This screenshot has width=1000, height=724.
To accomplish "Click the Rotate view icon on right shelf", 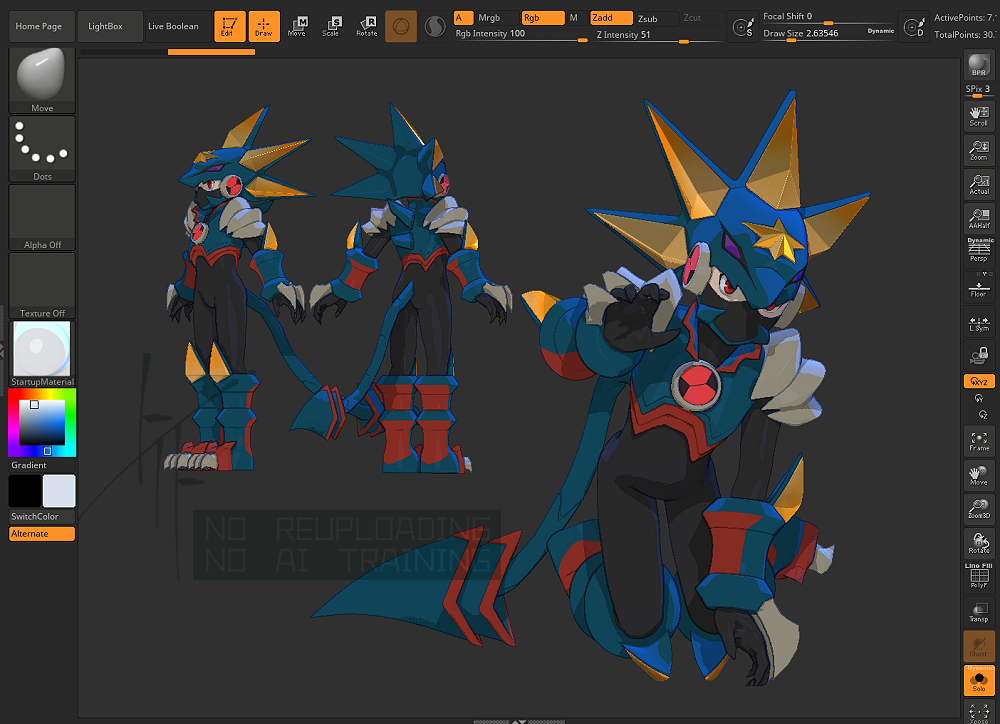I will click(979, 543).
